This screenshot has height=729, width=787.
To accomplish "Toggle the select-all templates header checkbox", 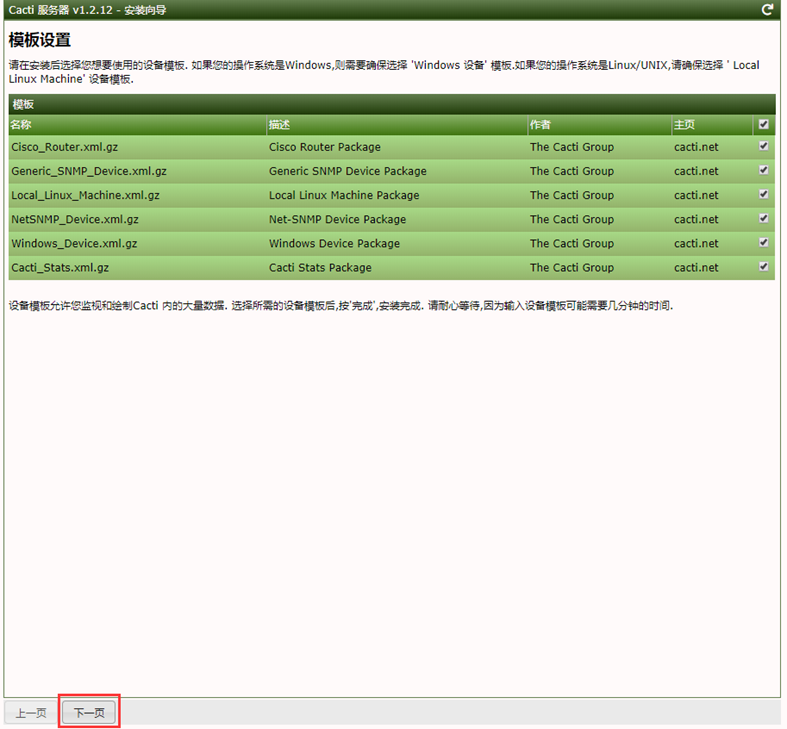I will pyautogui.click(x=763, y=124).
